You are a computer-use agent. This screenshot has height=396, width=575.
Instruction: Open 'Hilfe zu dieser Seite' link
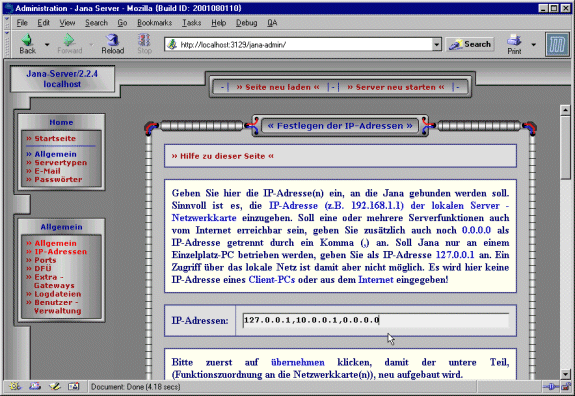click(x=223, y=156)
